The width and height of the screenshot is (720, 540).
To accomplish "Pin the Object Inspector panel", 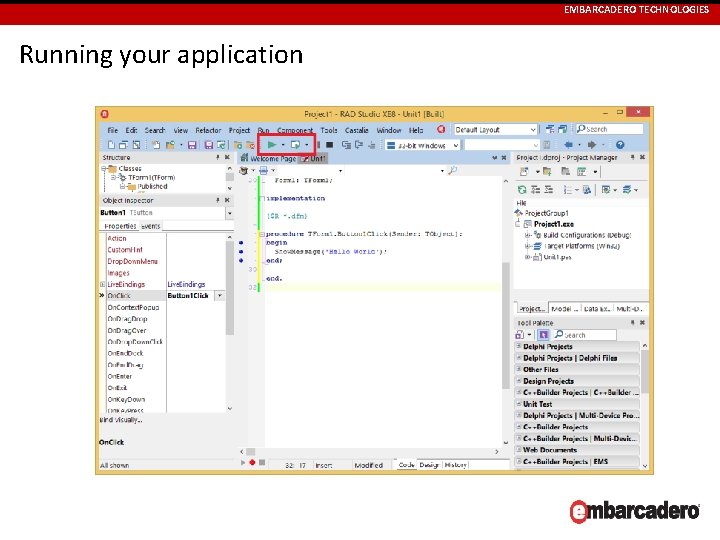I will (218, 200).
